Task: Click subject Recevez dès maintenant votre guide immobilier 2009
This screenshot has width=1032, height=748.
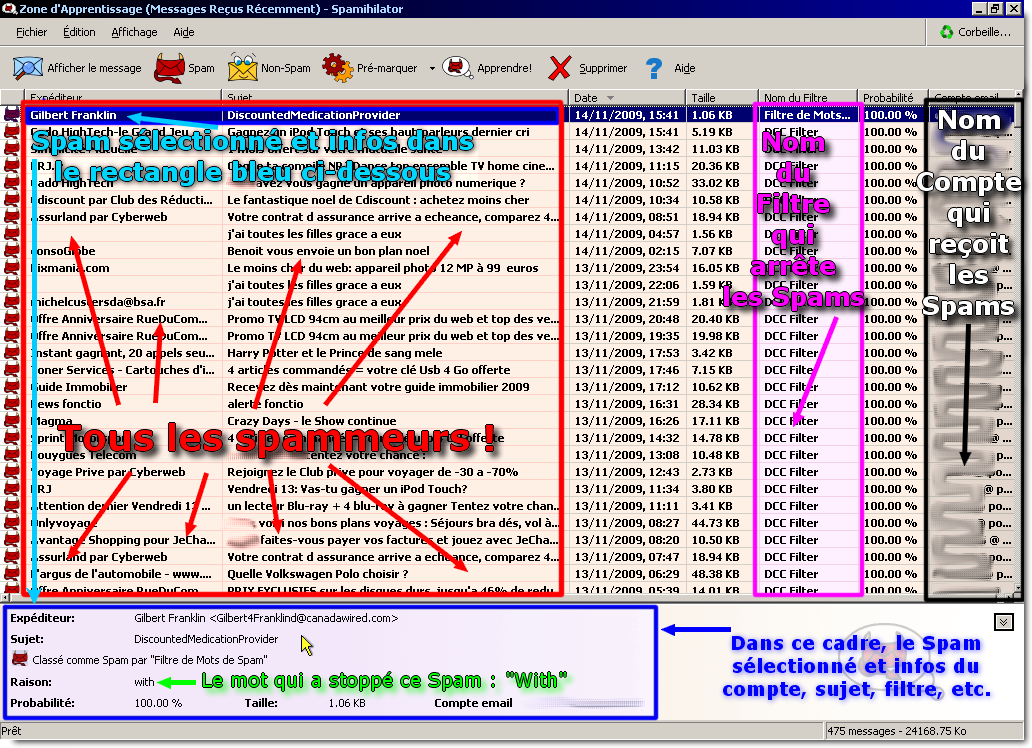Action: (378, 387)
